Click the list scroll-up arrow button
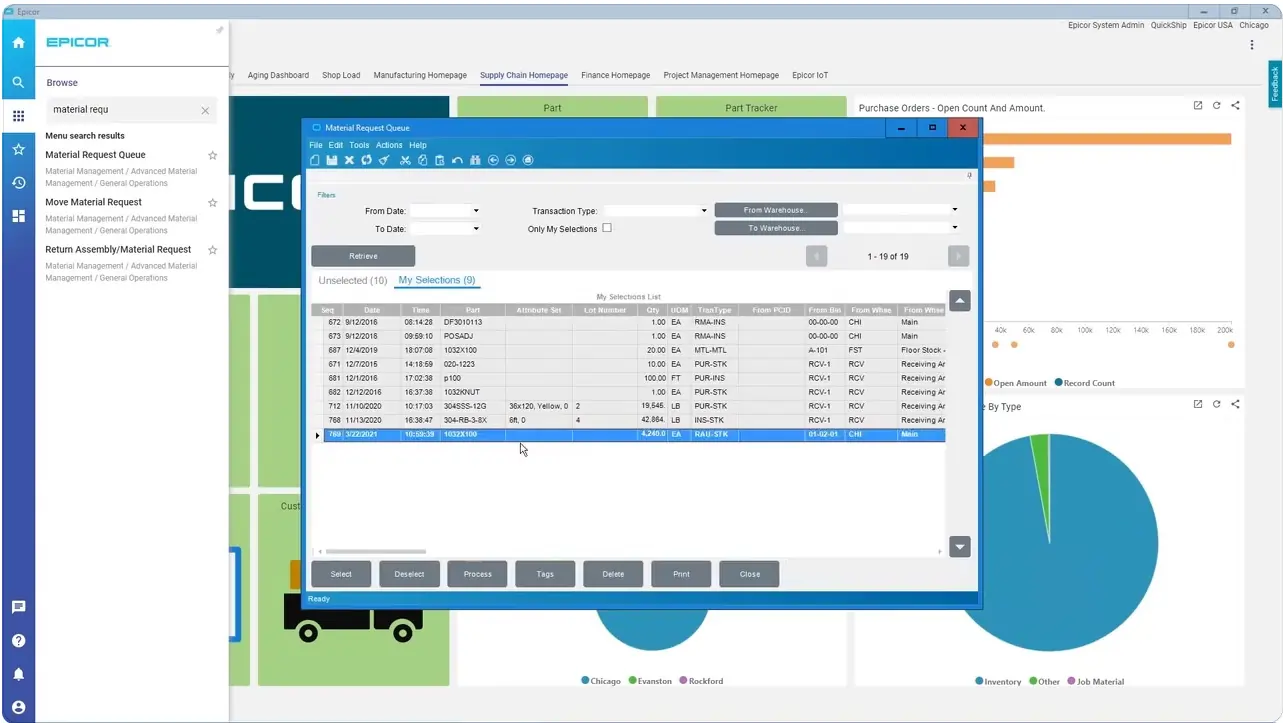The width and height of the screenshot is (1283, 723). click(960, 300)
